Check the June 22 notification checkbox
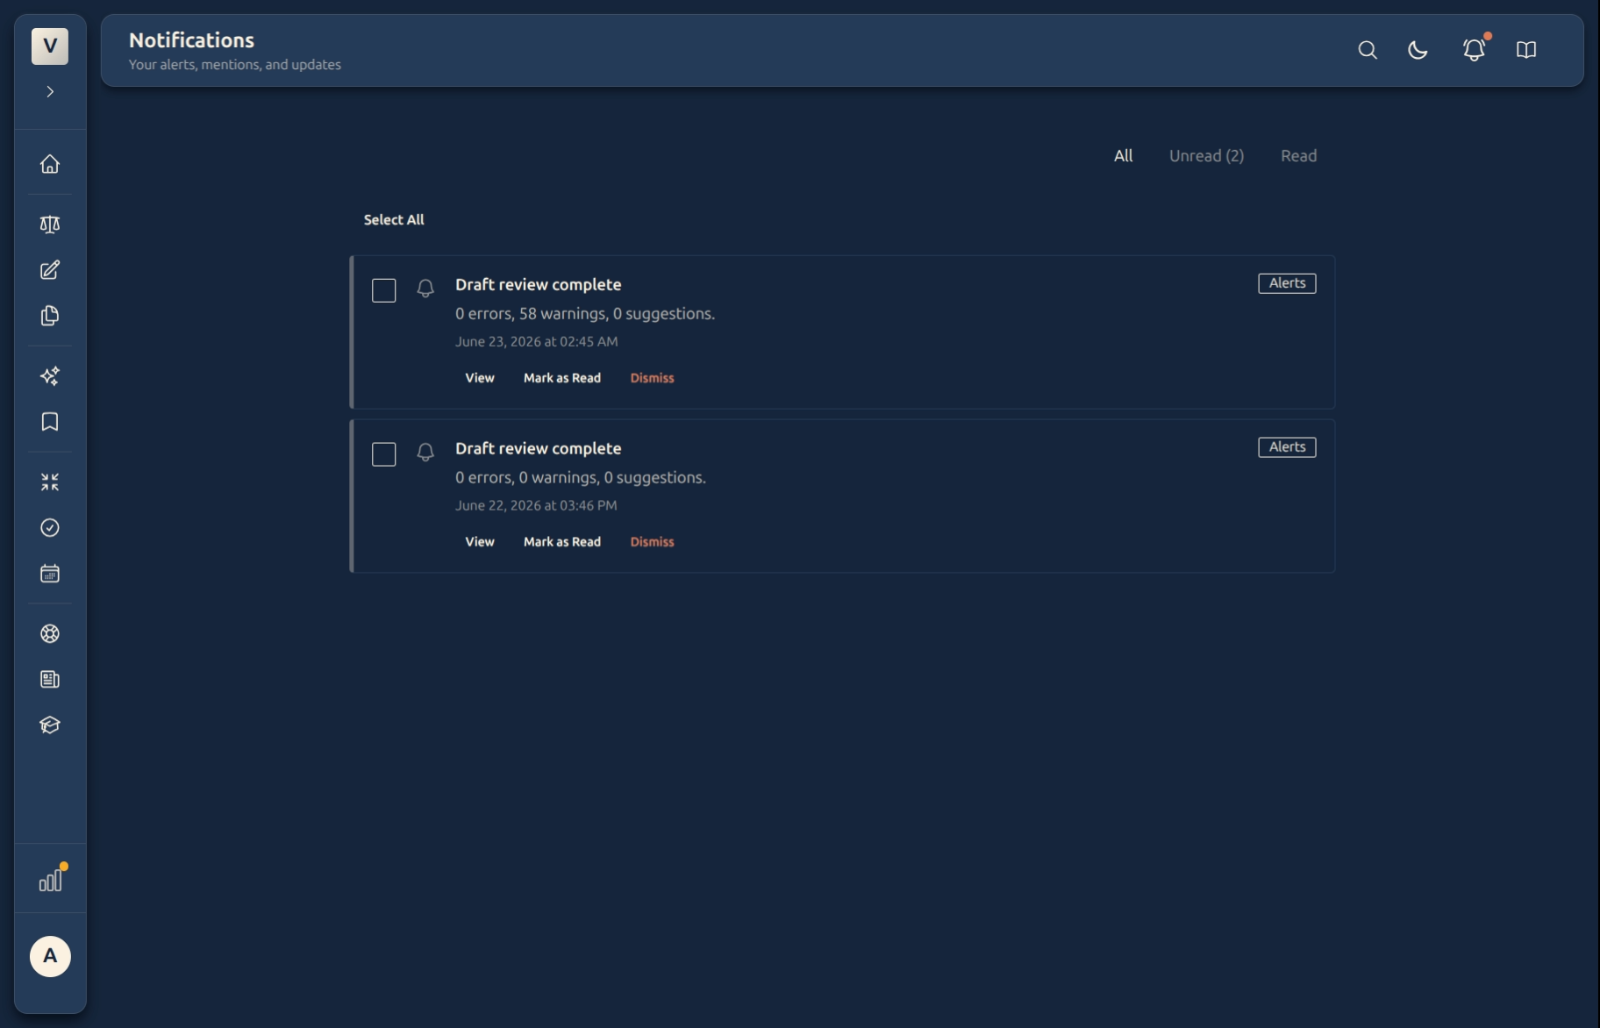Image resolution: width=1600 pixels, height=1028 pixels. [x=384, y=455]
